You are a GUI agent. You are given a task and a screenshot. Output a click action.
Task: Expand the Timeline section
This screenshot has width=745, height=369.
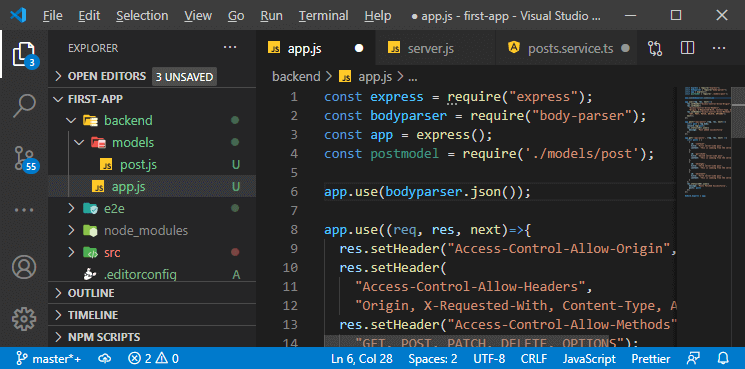(152, 315)
